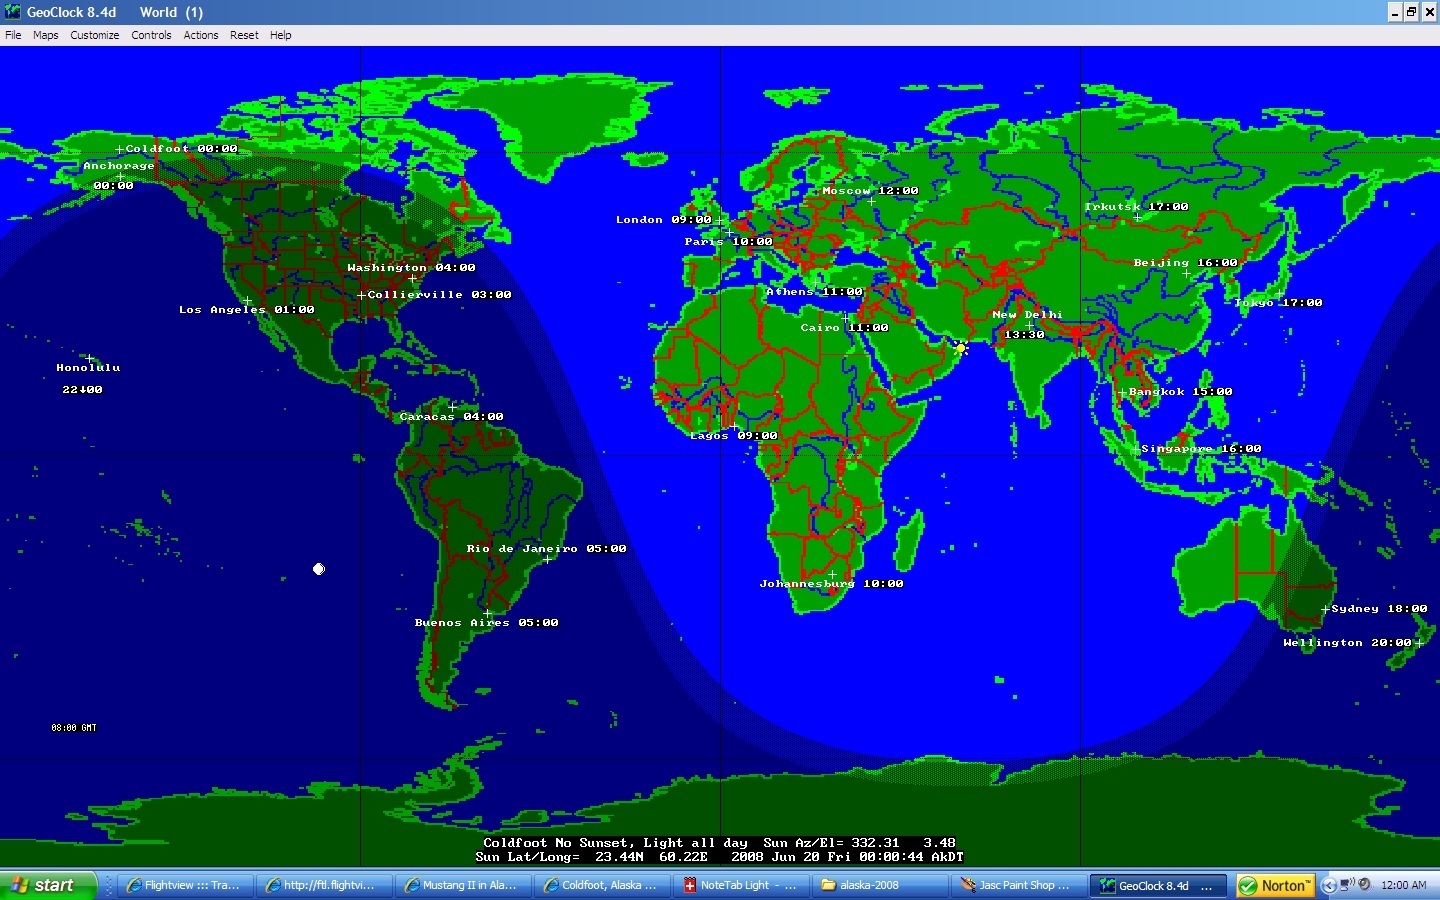Click the GeoClock icon in title bar

pyautogui.click(x=12, y=12)
